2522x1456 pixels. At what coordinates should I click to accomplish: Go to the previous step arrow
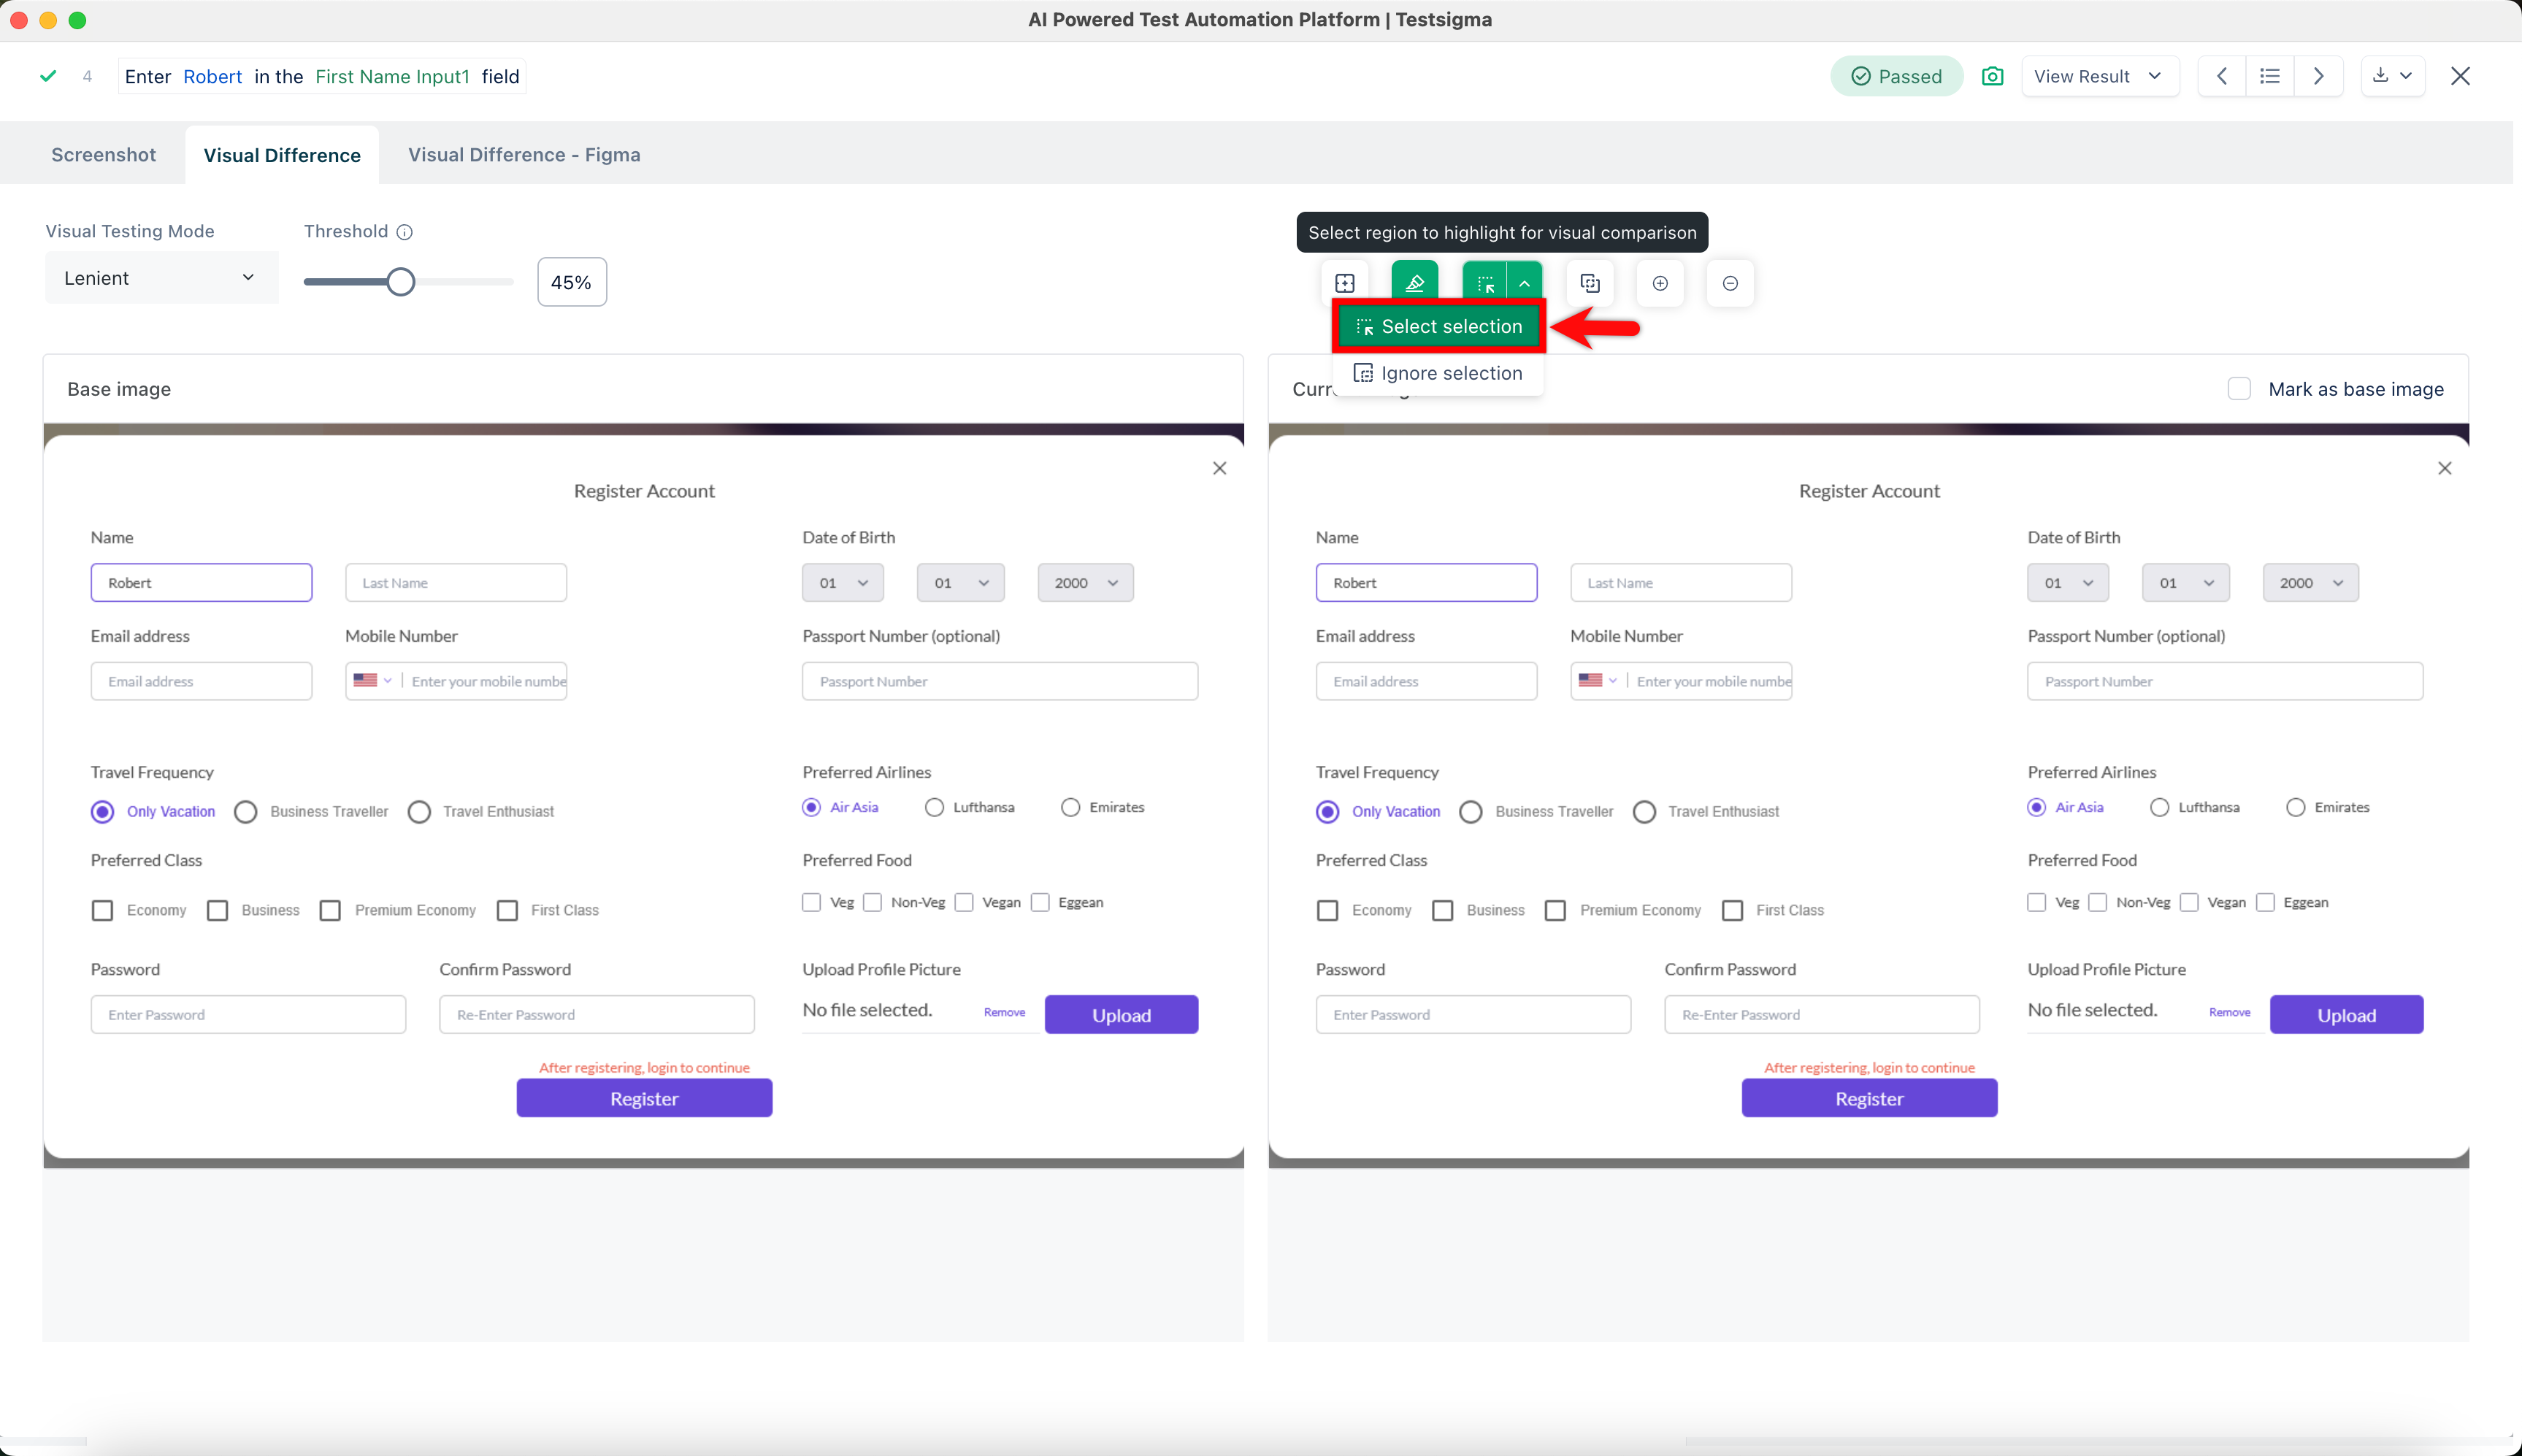[2222, 77]
